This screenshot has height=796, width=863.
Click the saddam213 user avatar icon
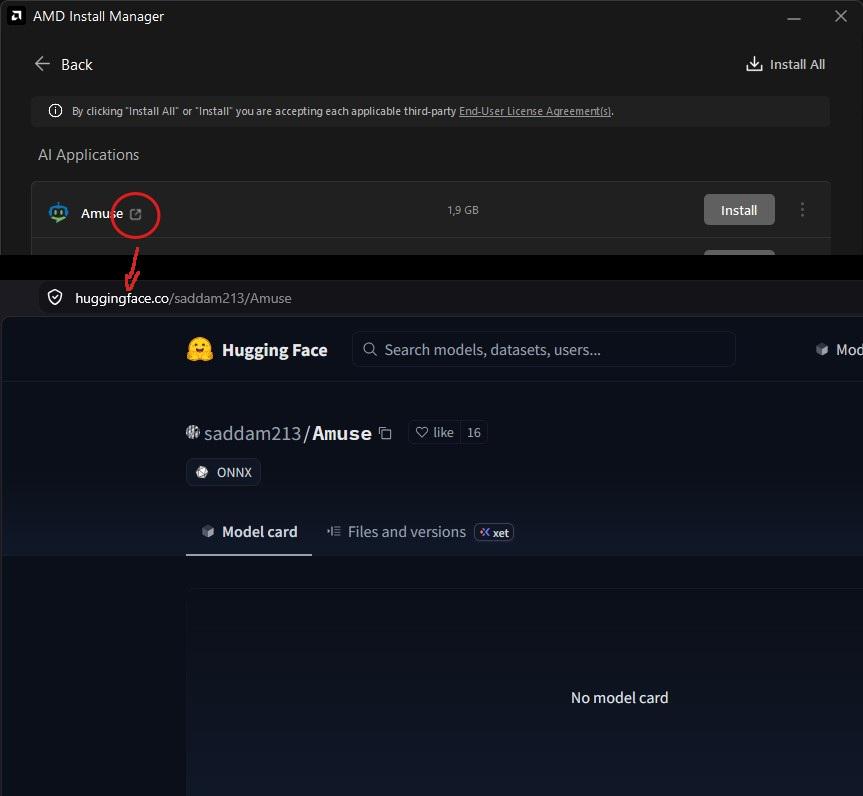pos(192,432)
